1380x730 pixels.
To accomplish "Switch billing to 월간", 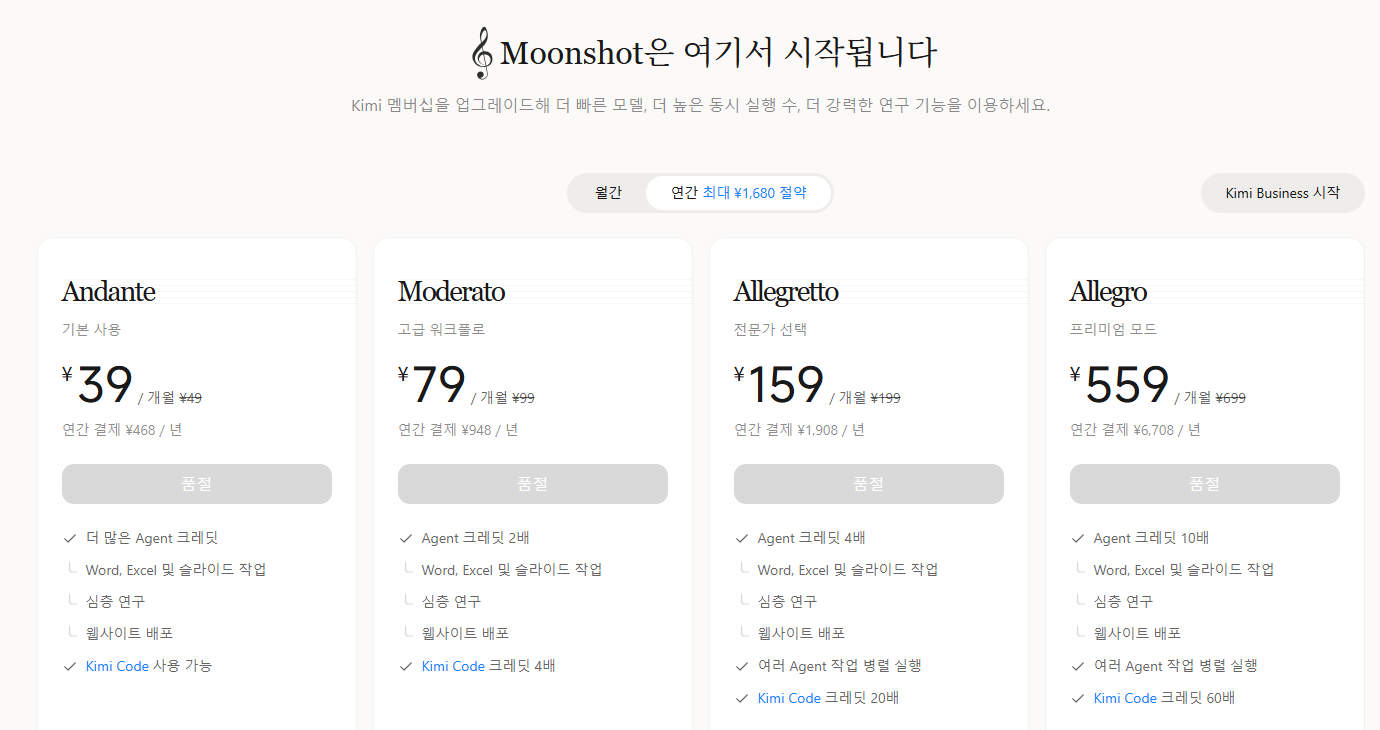I will [x=608, y=193].
